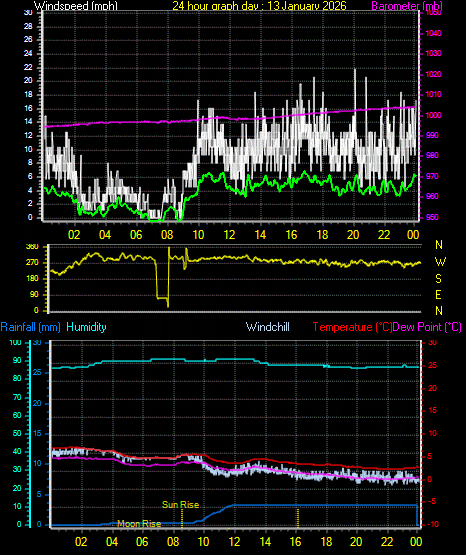Click the 24 mph windspeed axis label

pyautogui.click(x=28, y=53)
